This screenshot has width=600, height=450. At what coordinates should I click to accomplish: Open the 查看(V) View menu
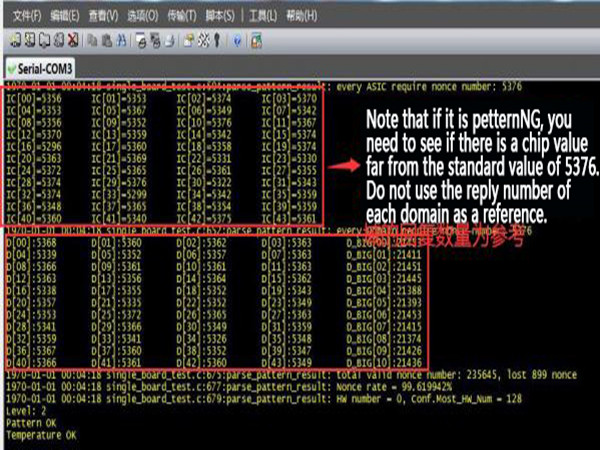point(103,16)
